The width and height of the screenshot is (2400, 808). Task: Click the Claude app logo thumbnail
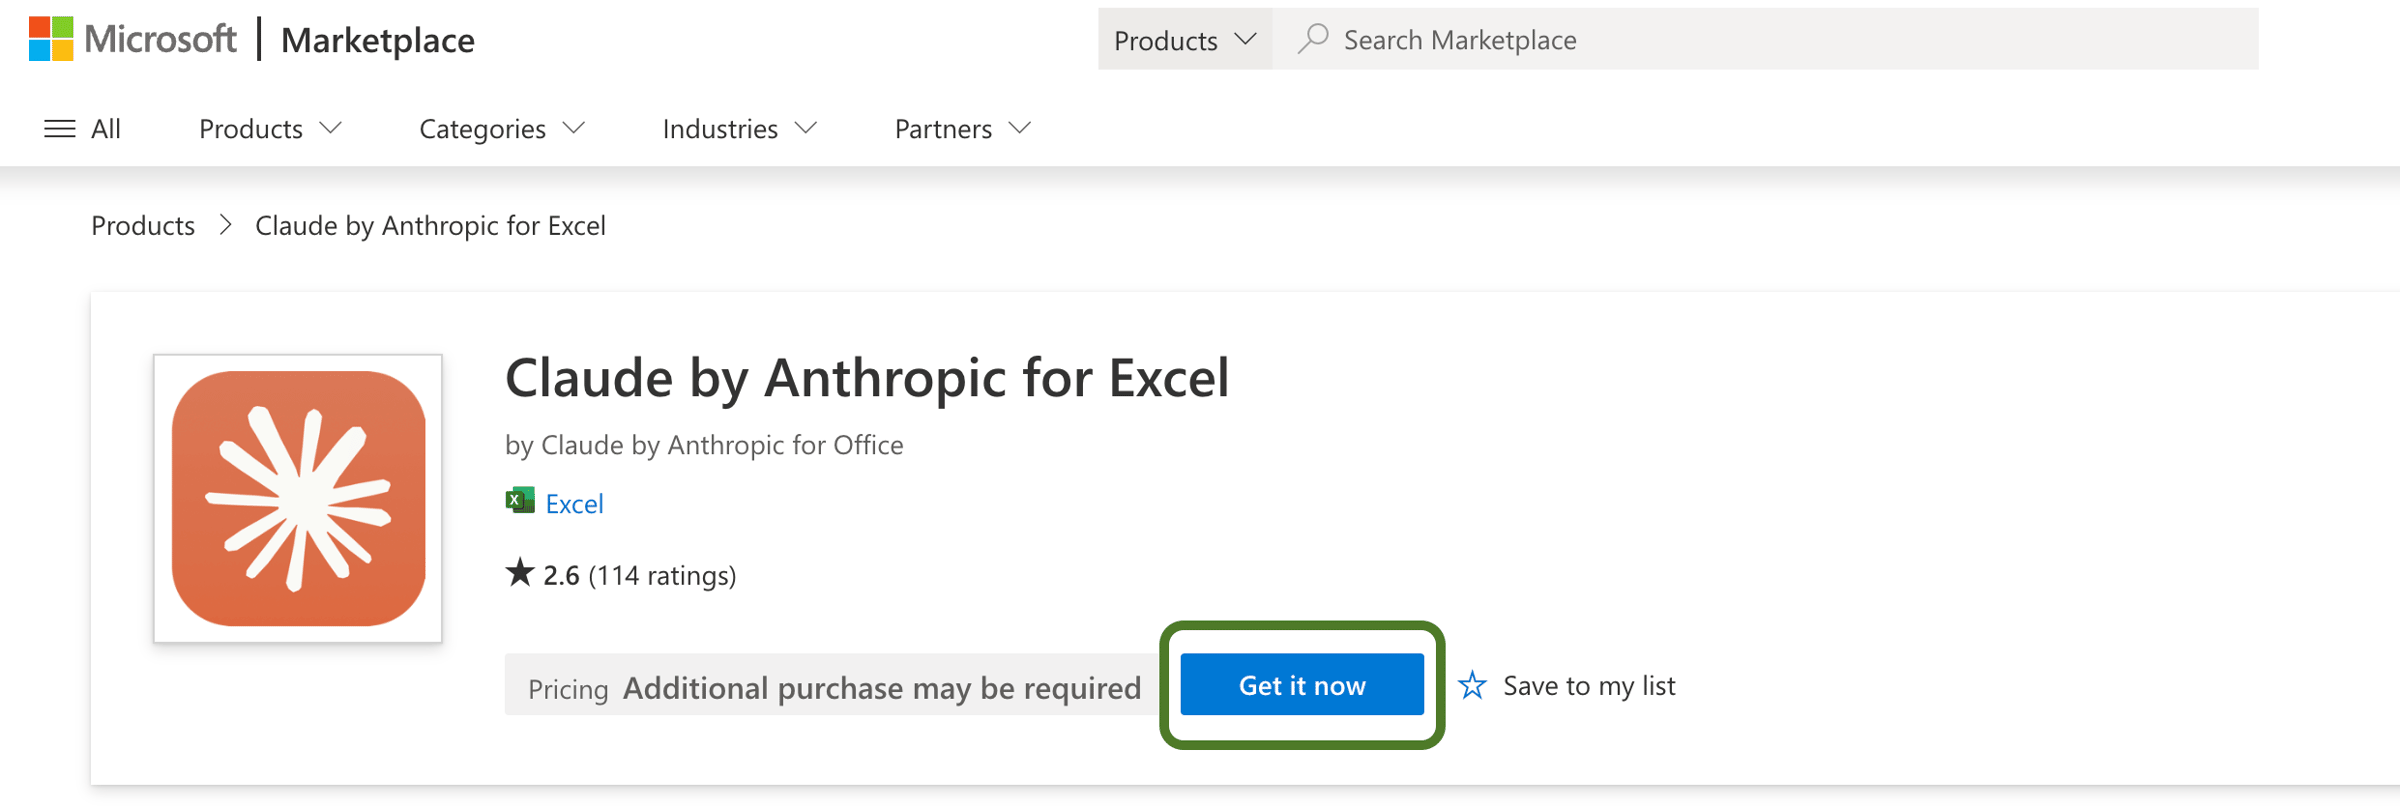point(298,498)
